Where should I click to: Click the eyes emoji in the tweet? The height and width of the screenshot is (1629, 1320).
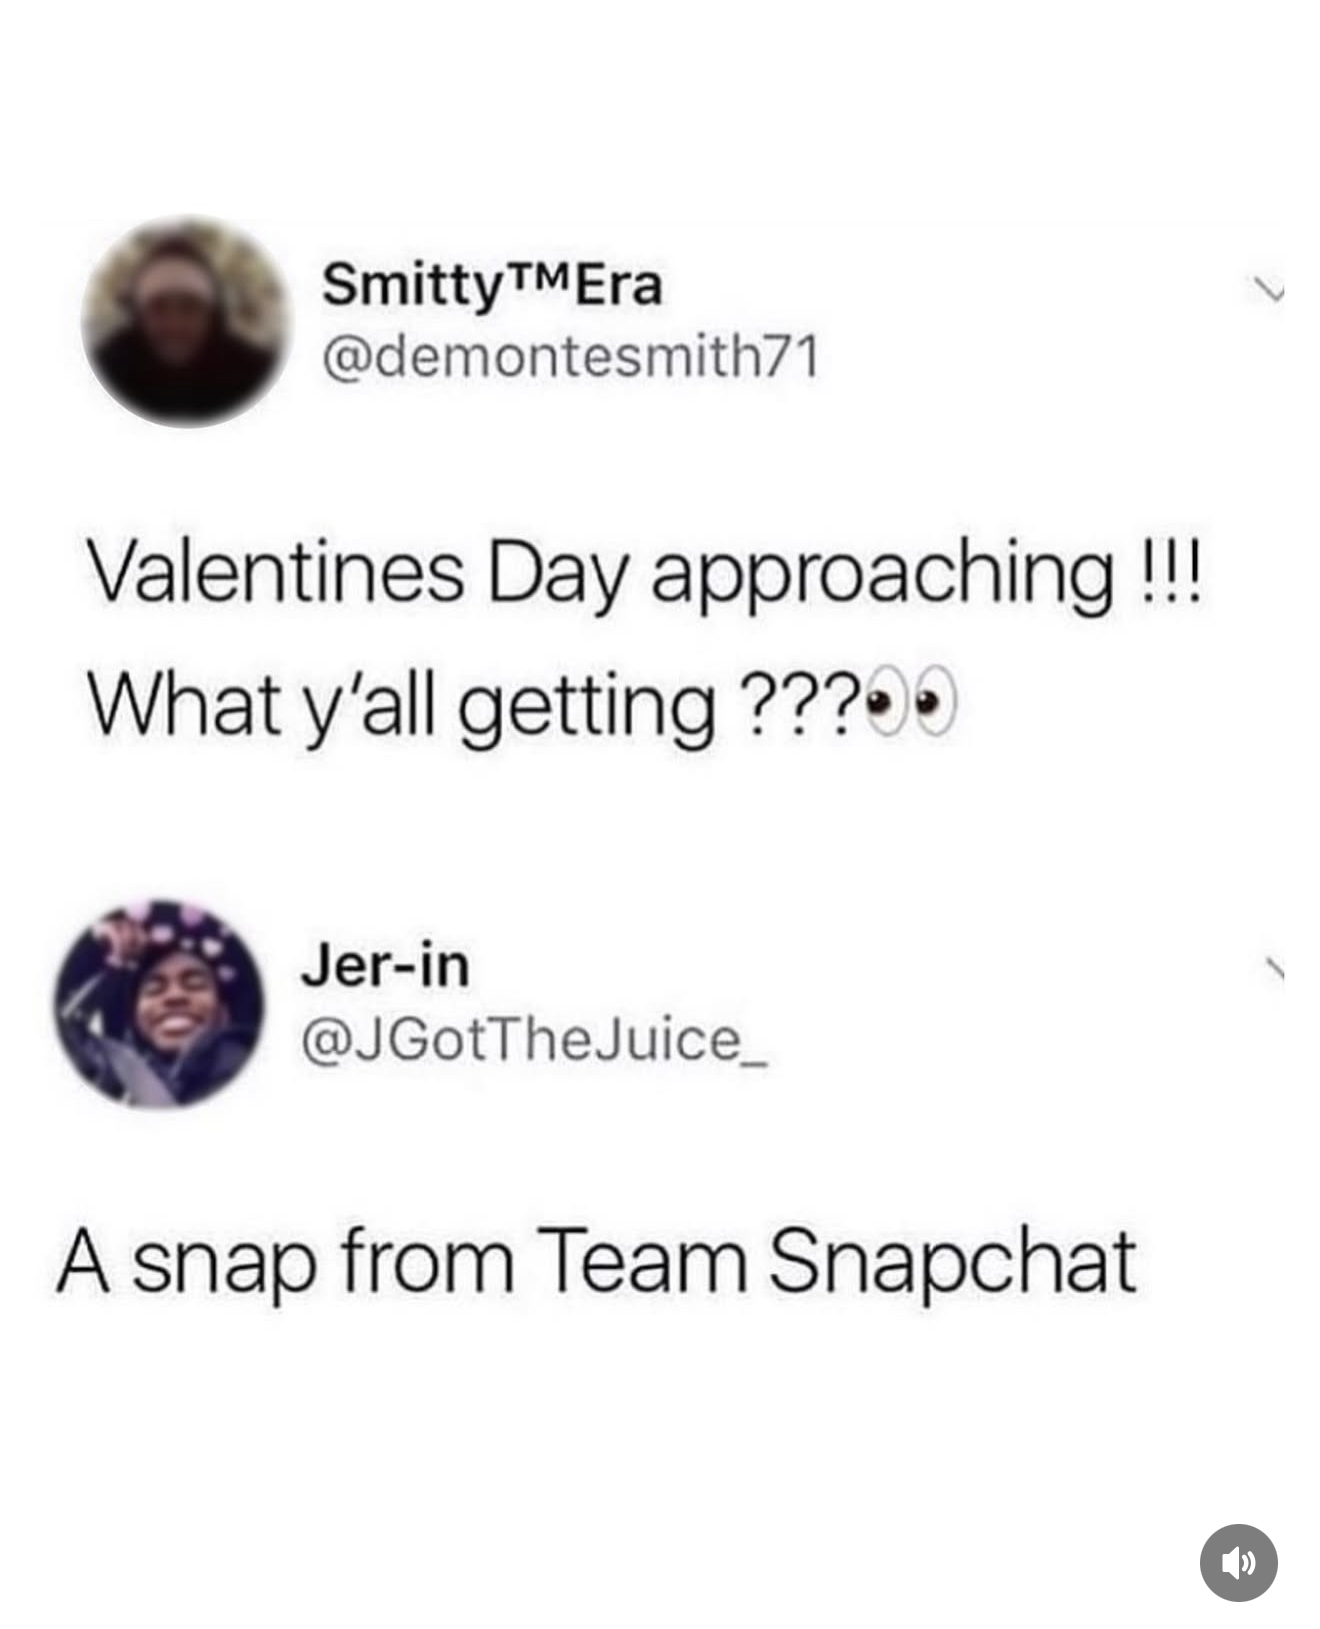pos(911,706)
